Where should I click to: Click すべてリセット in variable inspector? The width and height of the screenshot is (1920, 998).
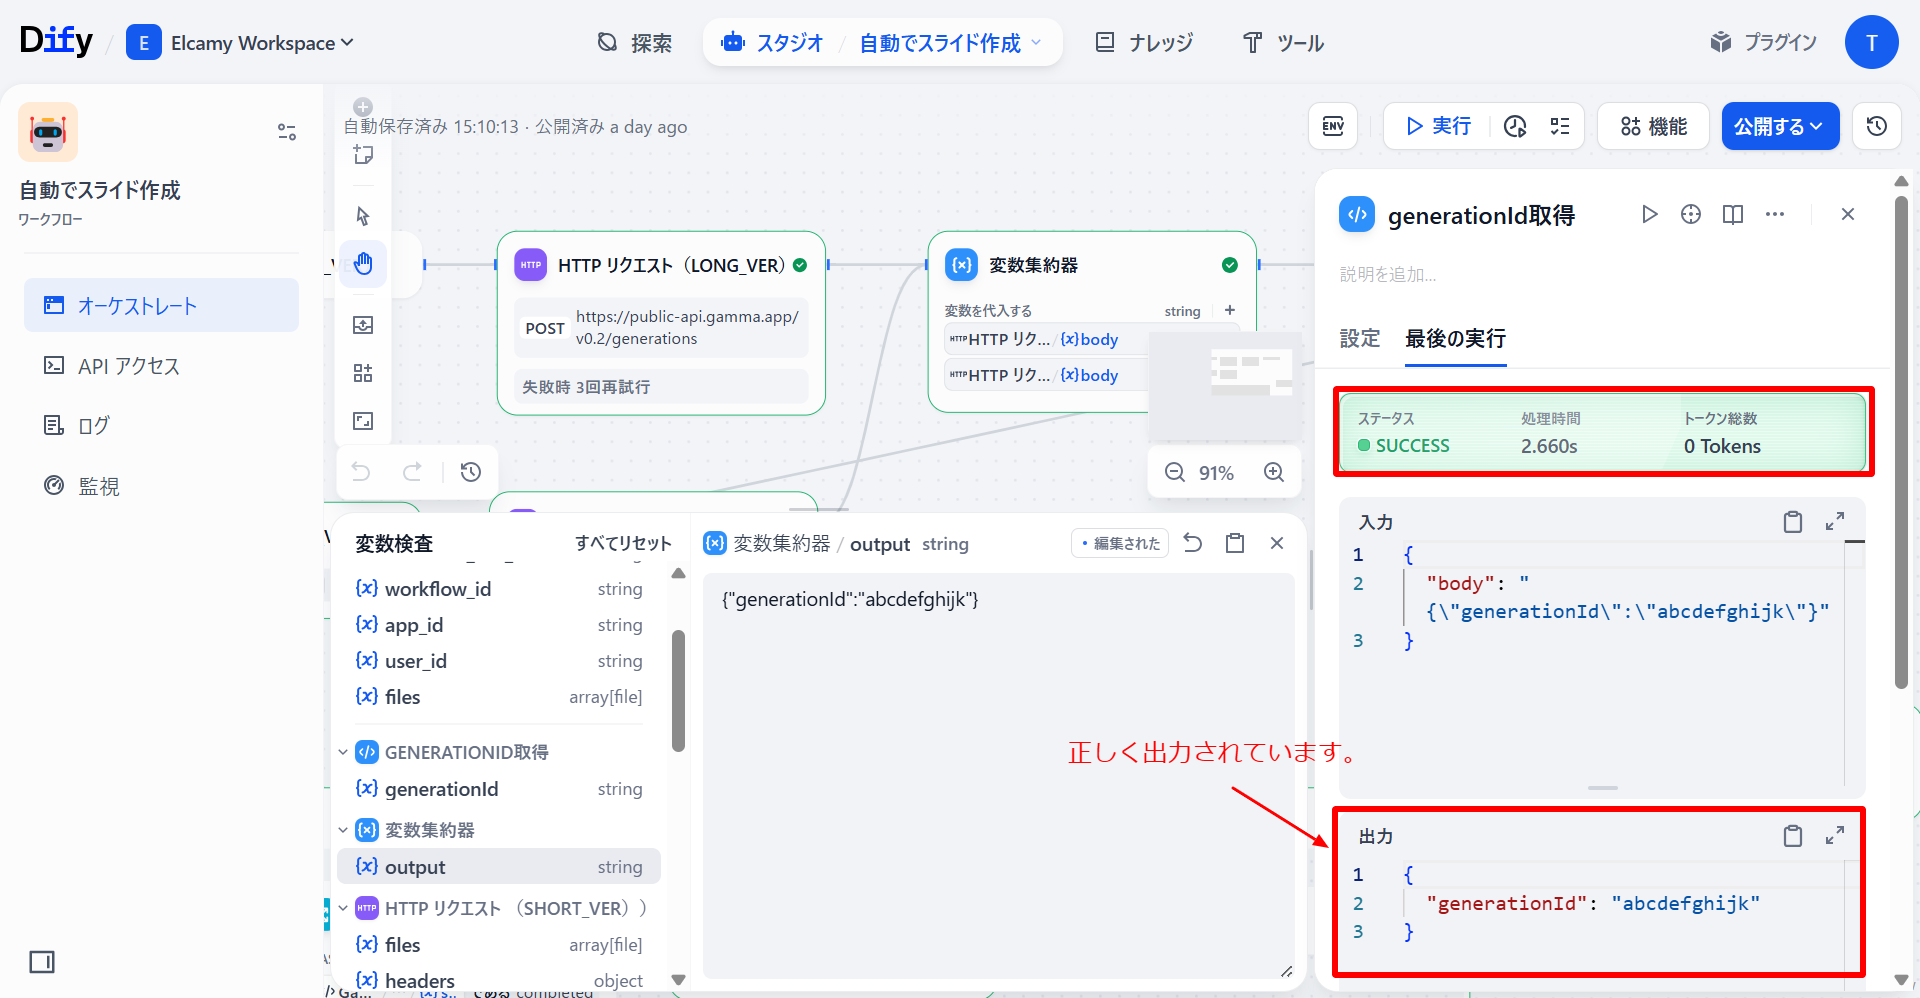click(x=622, y=543)
